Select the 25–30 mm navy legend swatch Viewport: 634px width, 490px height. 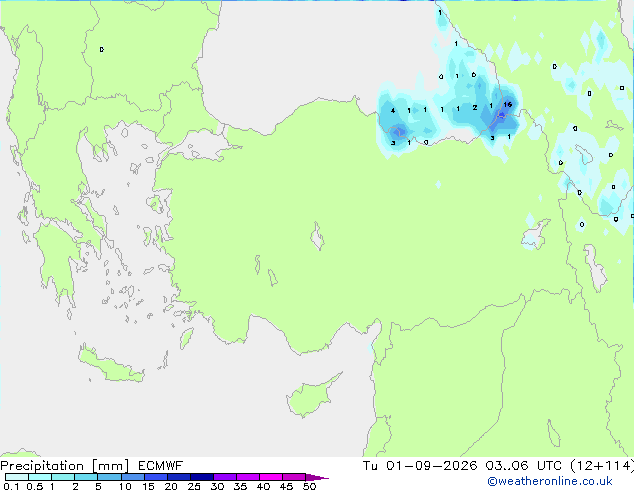coord(201,477)
